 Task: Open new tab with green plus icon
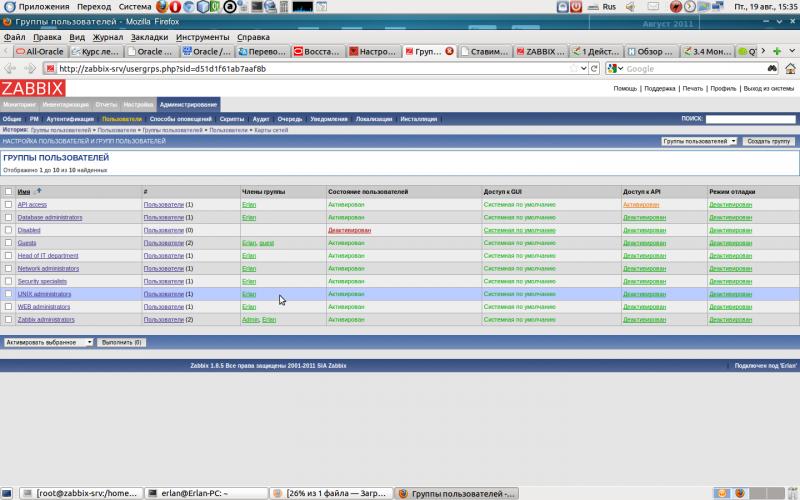point(777,52)
